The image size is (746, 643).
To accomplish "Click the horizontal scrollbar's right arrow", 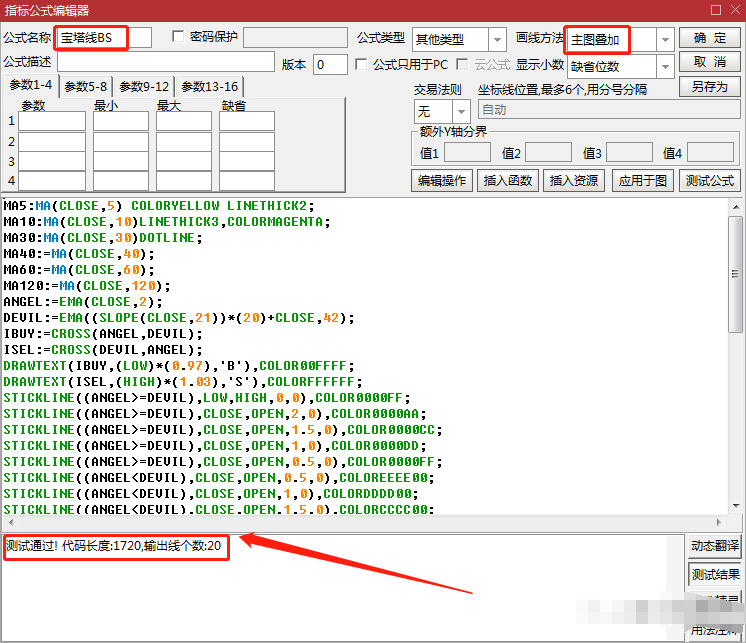I will (x=718, y=522).
